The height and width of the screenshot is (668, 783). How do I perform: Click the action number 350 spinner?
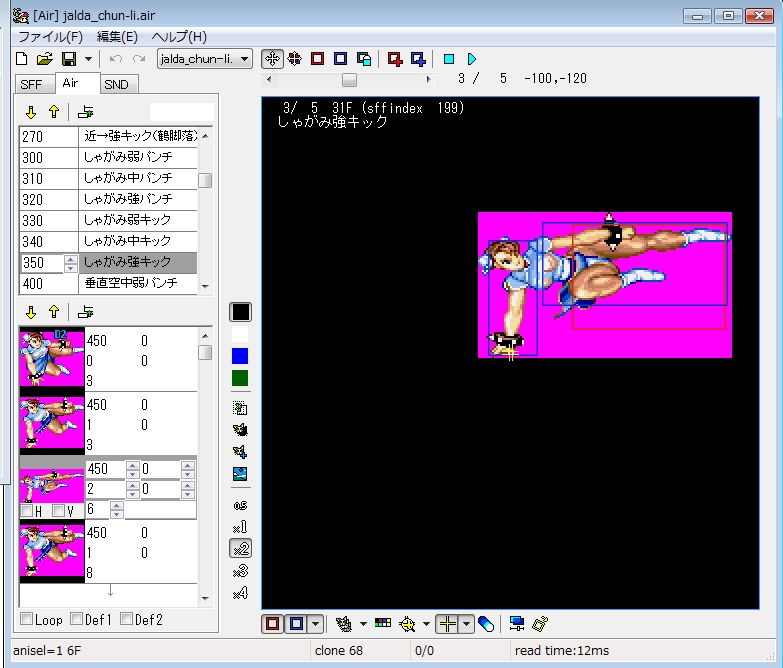pos(70,263)
